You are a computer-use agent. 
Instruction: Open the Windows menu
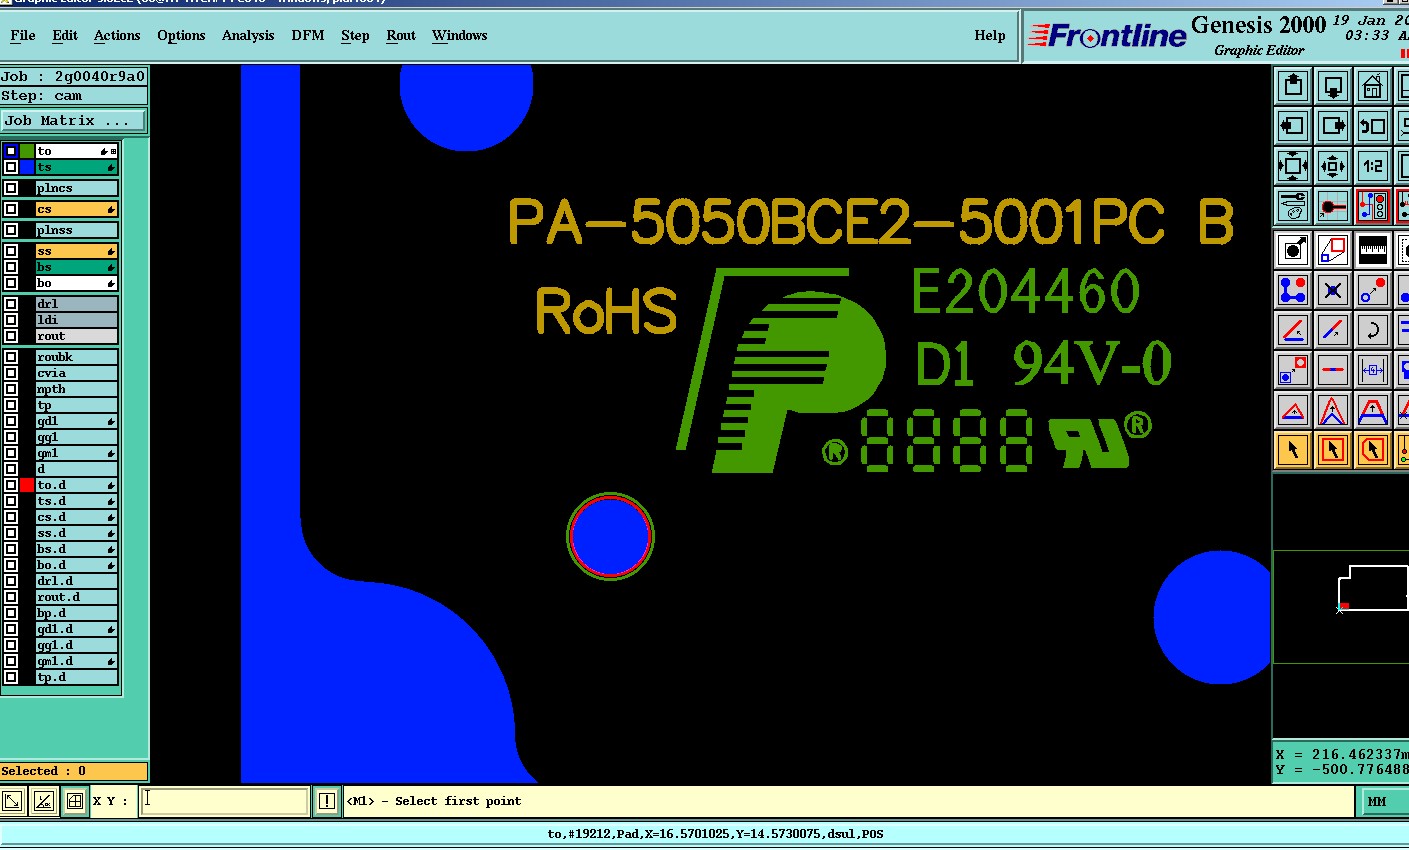click(x=460, y=35)
